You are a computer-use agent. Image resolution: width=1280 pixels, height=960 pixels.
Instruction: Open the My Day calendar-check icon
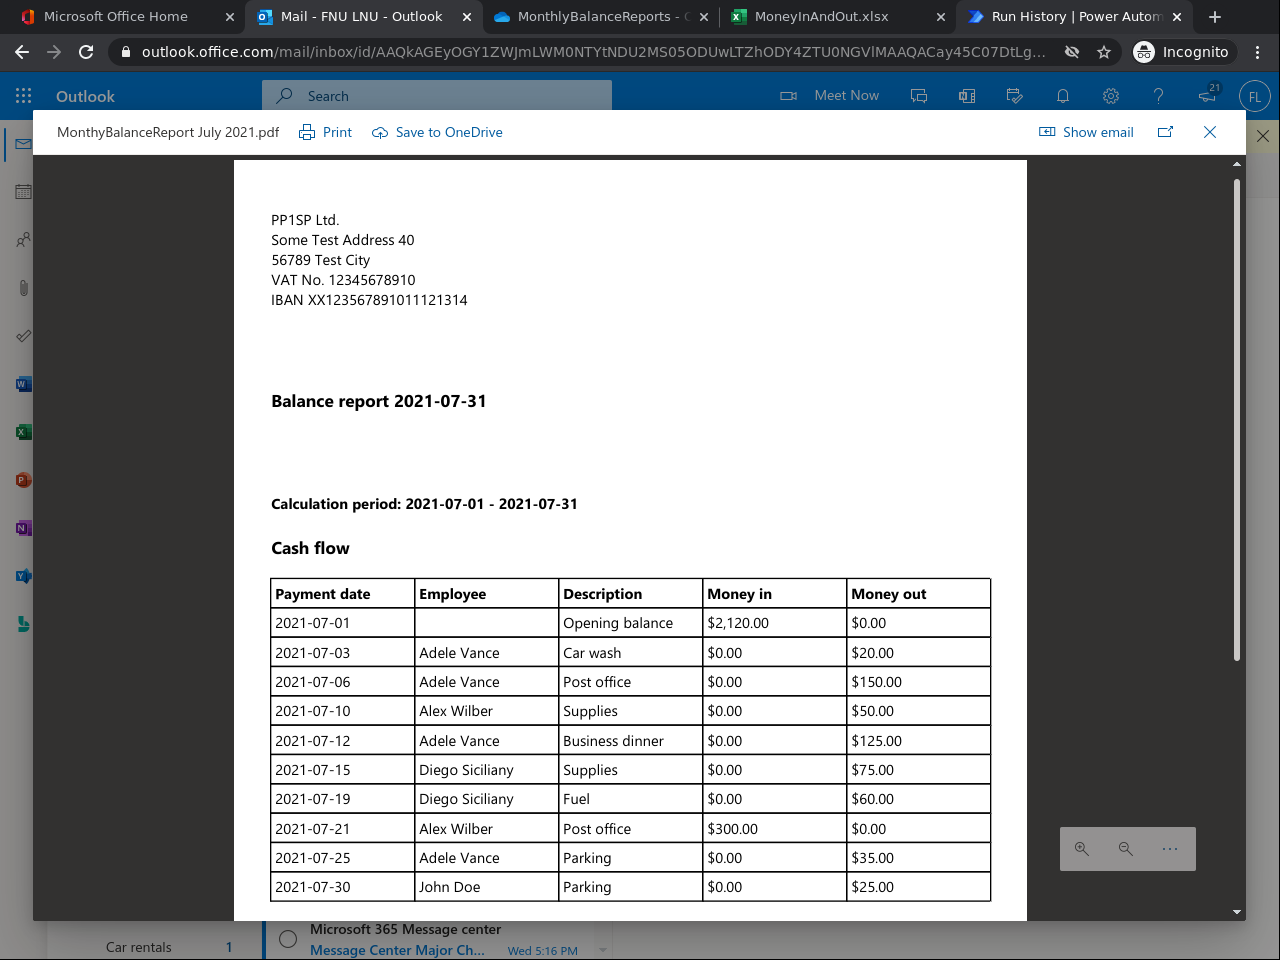point(1015,96)
